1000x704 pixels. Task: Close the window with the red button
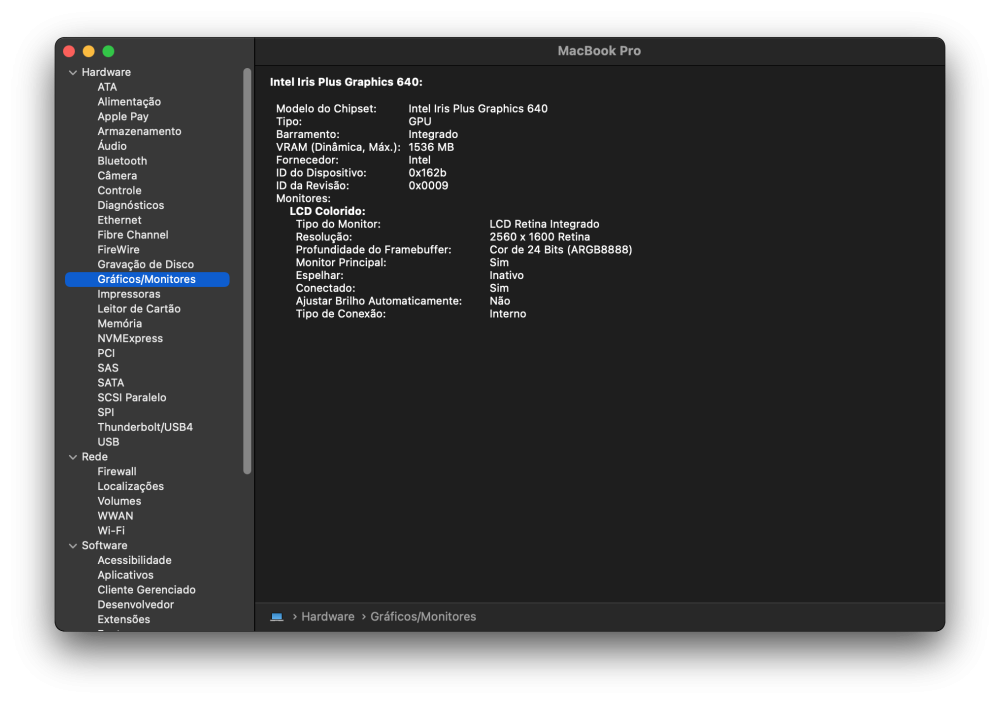pos(70,51)
